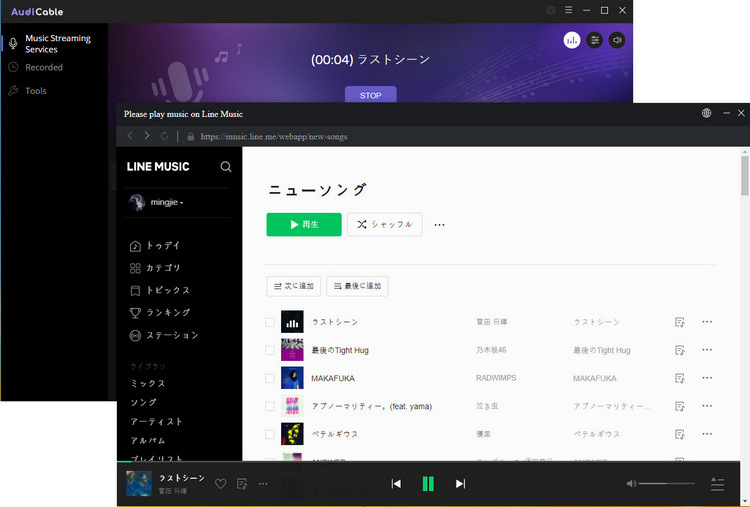The width and height of the screenshot is (750, 507).
Task: Open Recorded section in AudiCable sidebar
Action: pyautogui.click(x=44, y=67)
